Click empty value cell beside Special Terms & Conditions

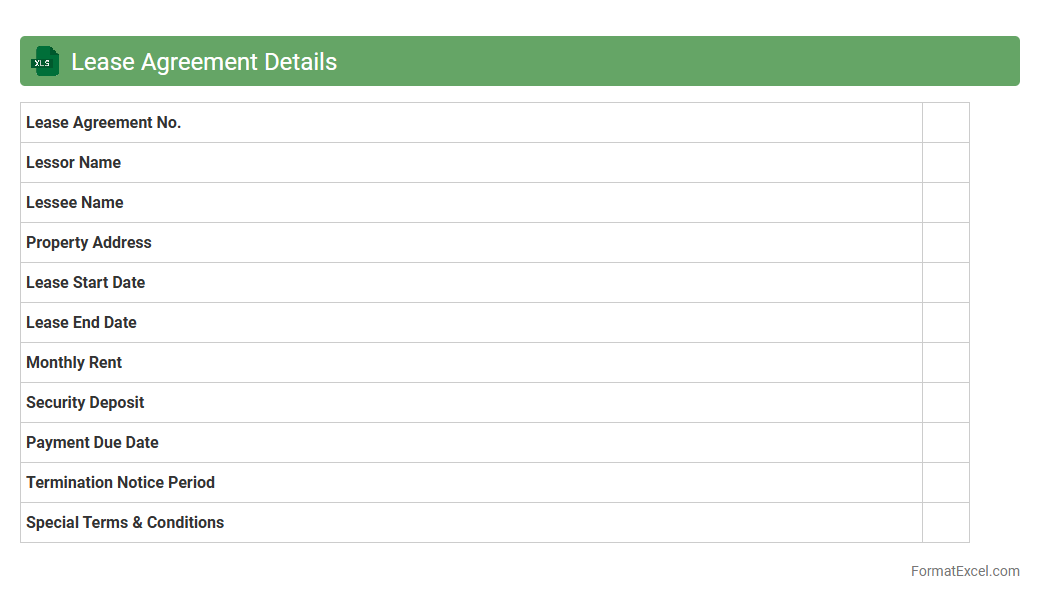click(945, 522)
